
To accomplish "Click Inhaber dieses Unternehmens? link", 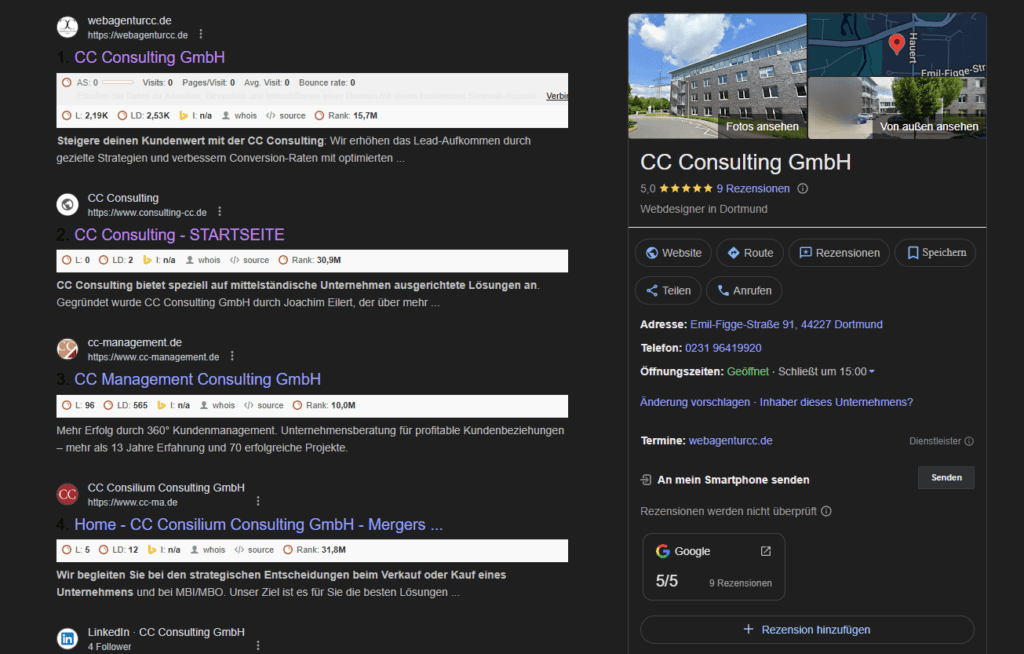I will coord(836,402).
